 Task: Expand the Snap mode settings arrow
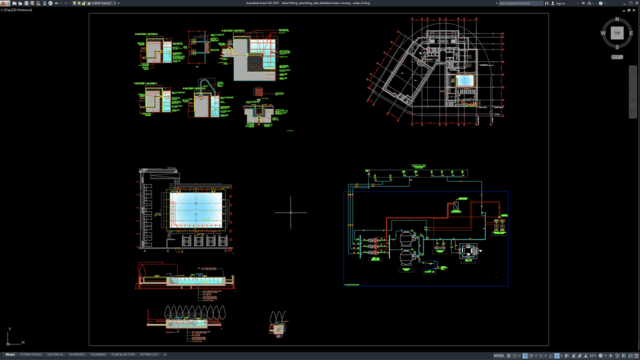(x=520, y=356)
